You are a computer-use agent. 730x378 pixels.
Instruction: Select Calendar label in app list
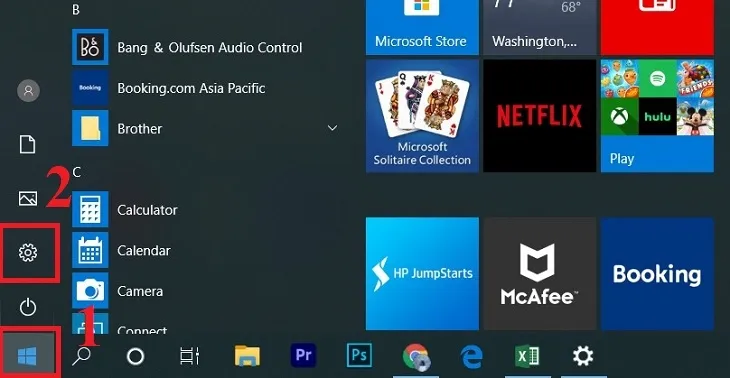click(x=144, y=250)
